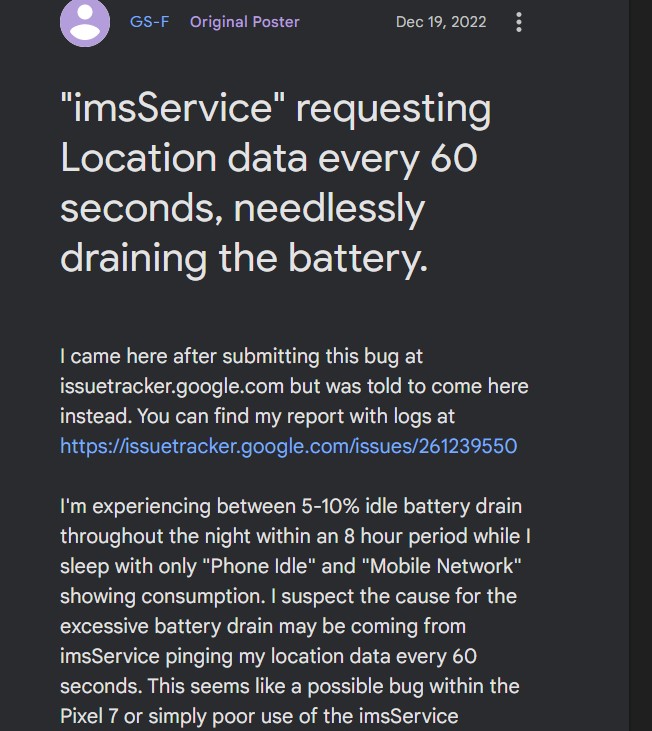Click "draining the battery." in the title
The height and width of the screenshot is (731, 652).
click(x=244, y=258)
